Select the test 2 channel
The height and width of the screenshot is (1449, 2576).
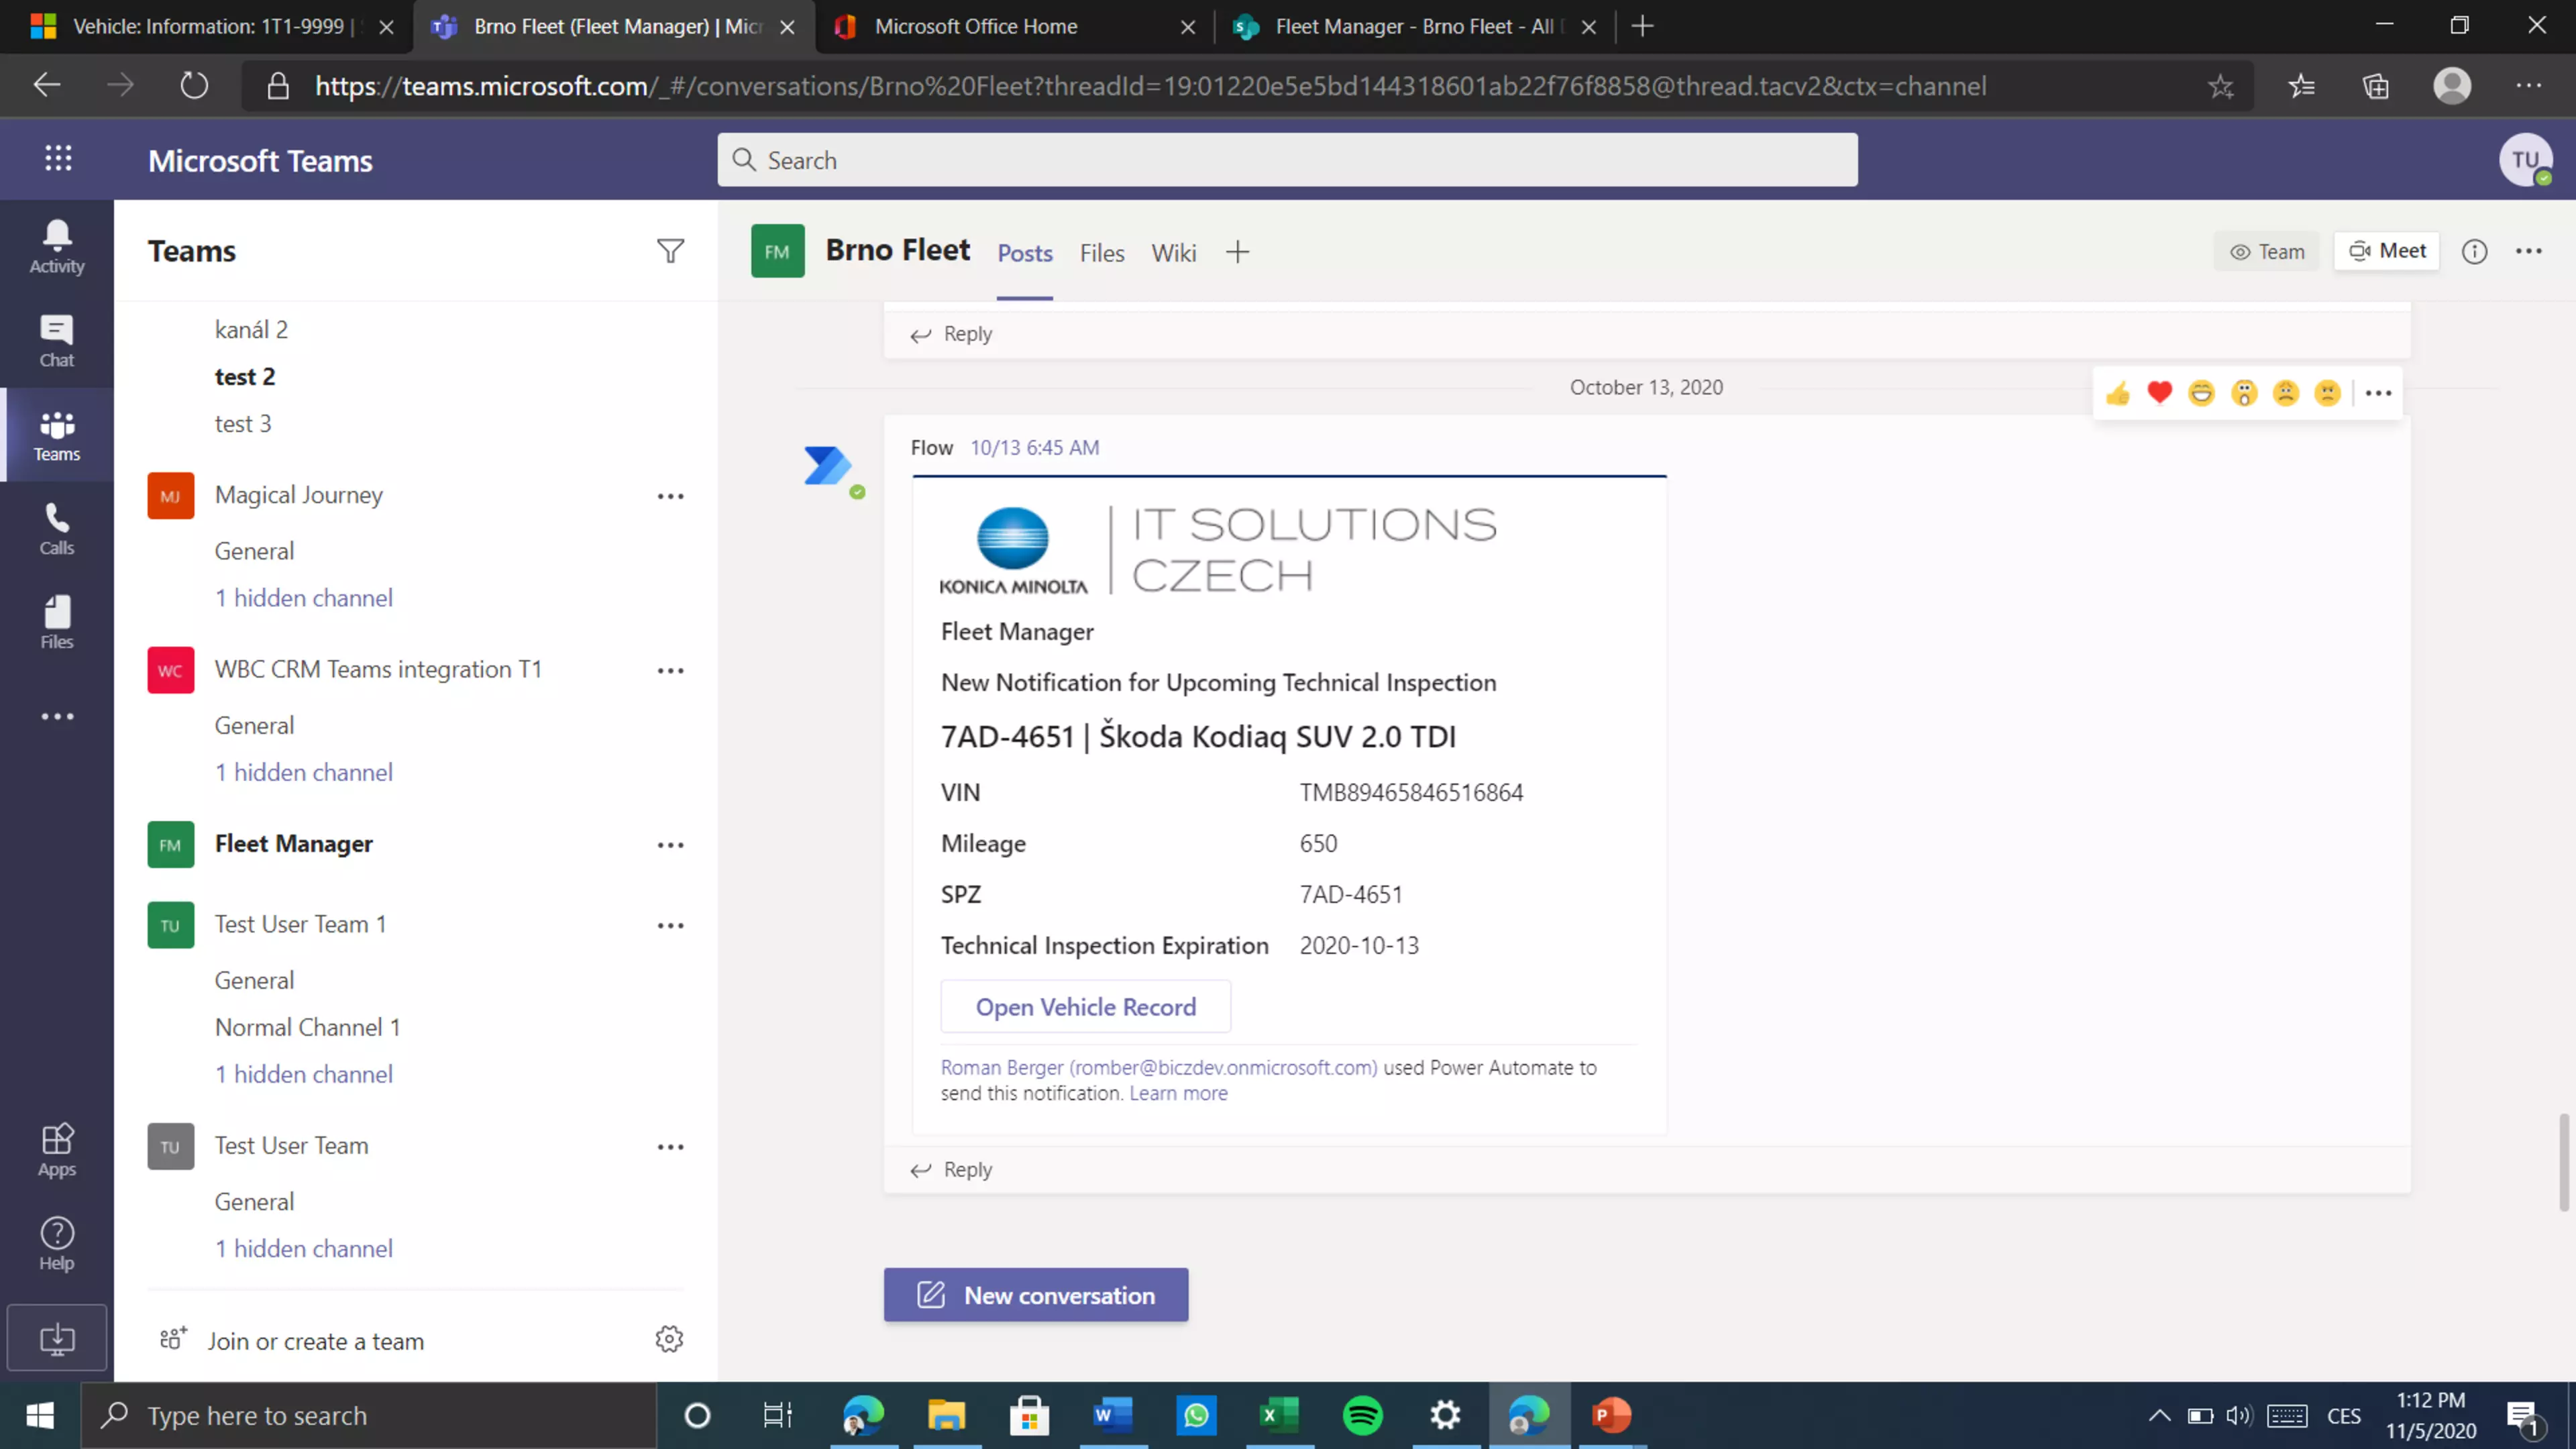pos(244,377)
